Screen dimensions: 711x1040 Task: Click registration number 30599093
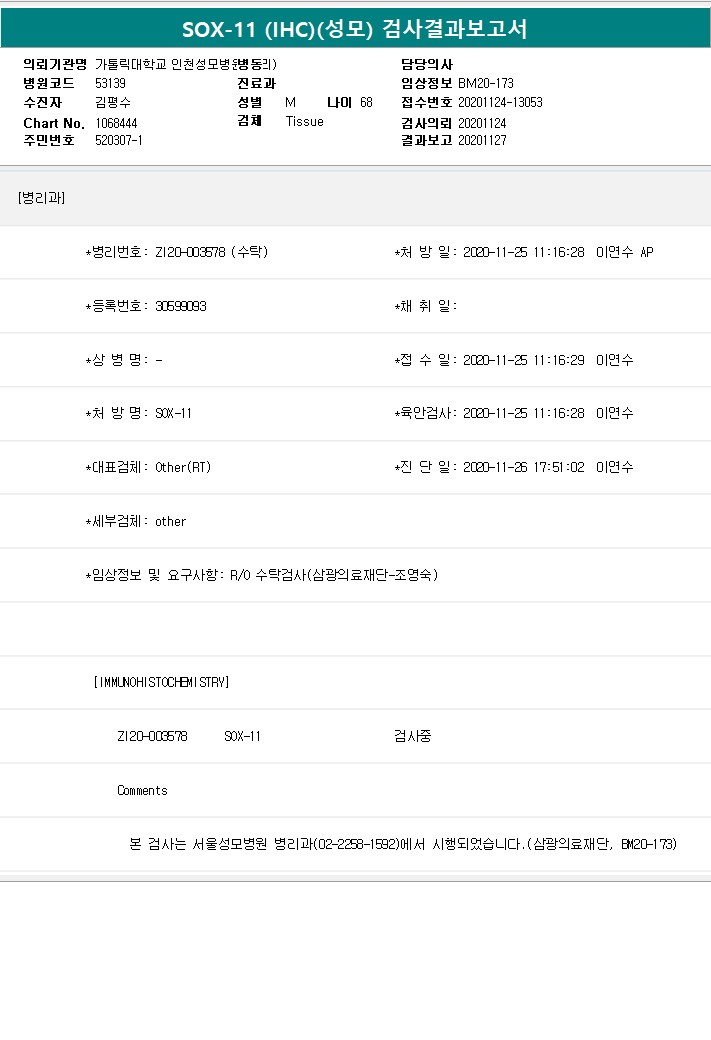point(181,306)
